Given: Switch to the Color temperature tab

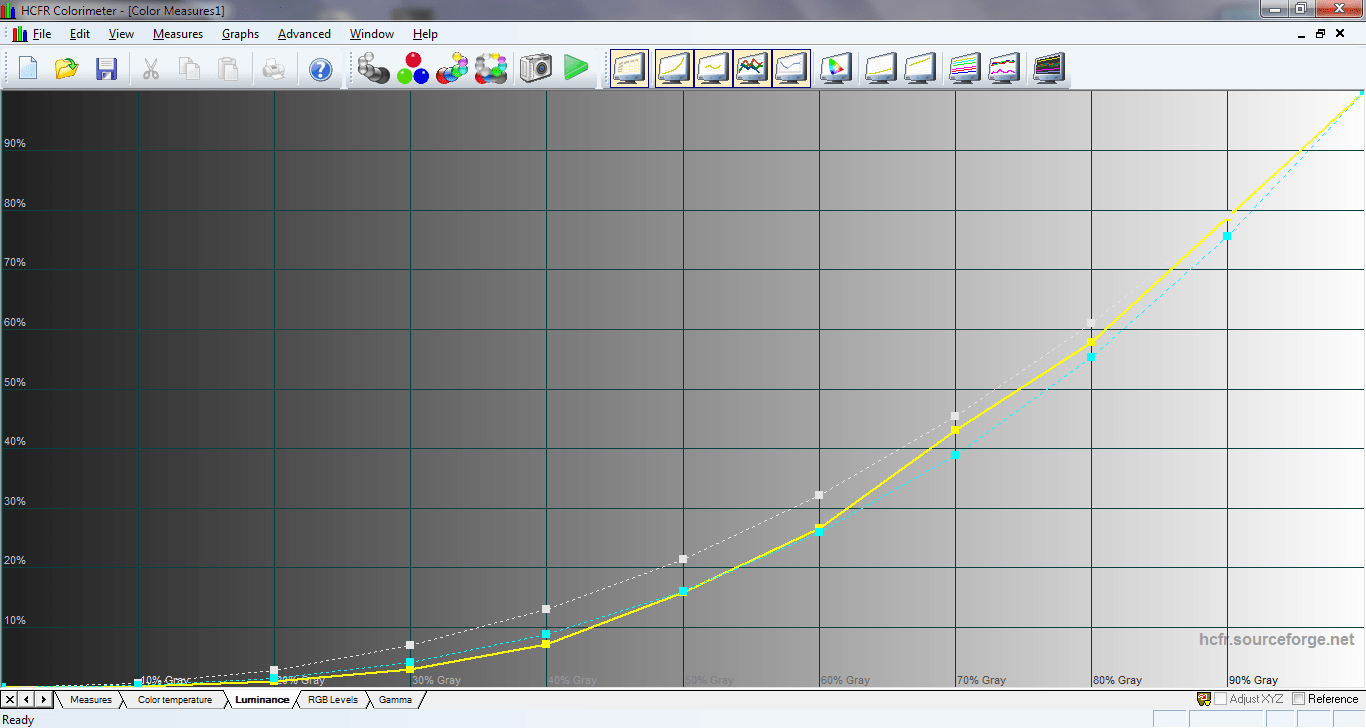Looking at the screenshot, I should [175, 700].
